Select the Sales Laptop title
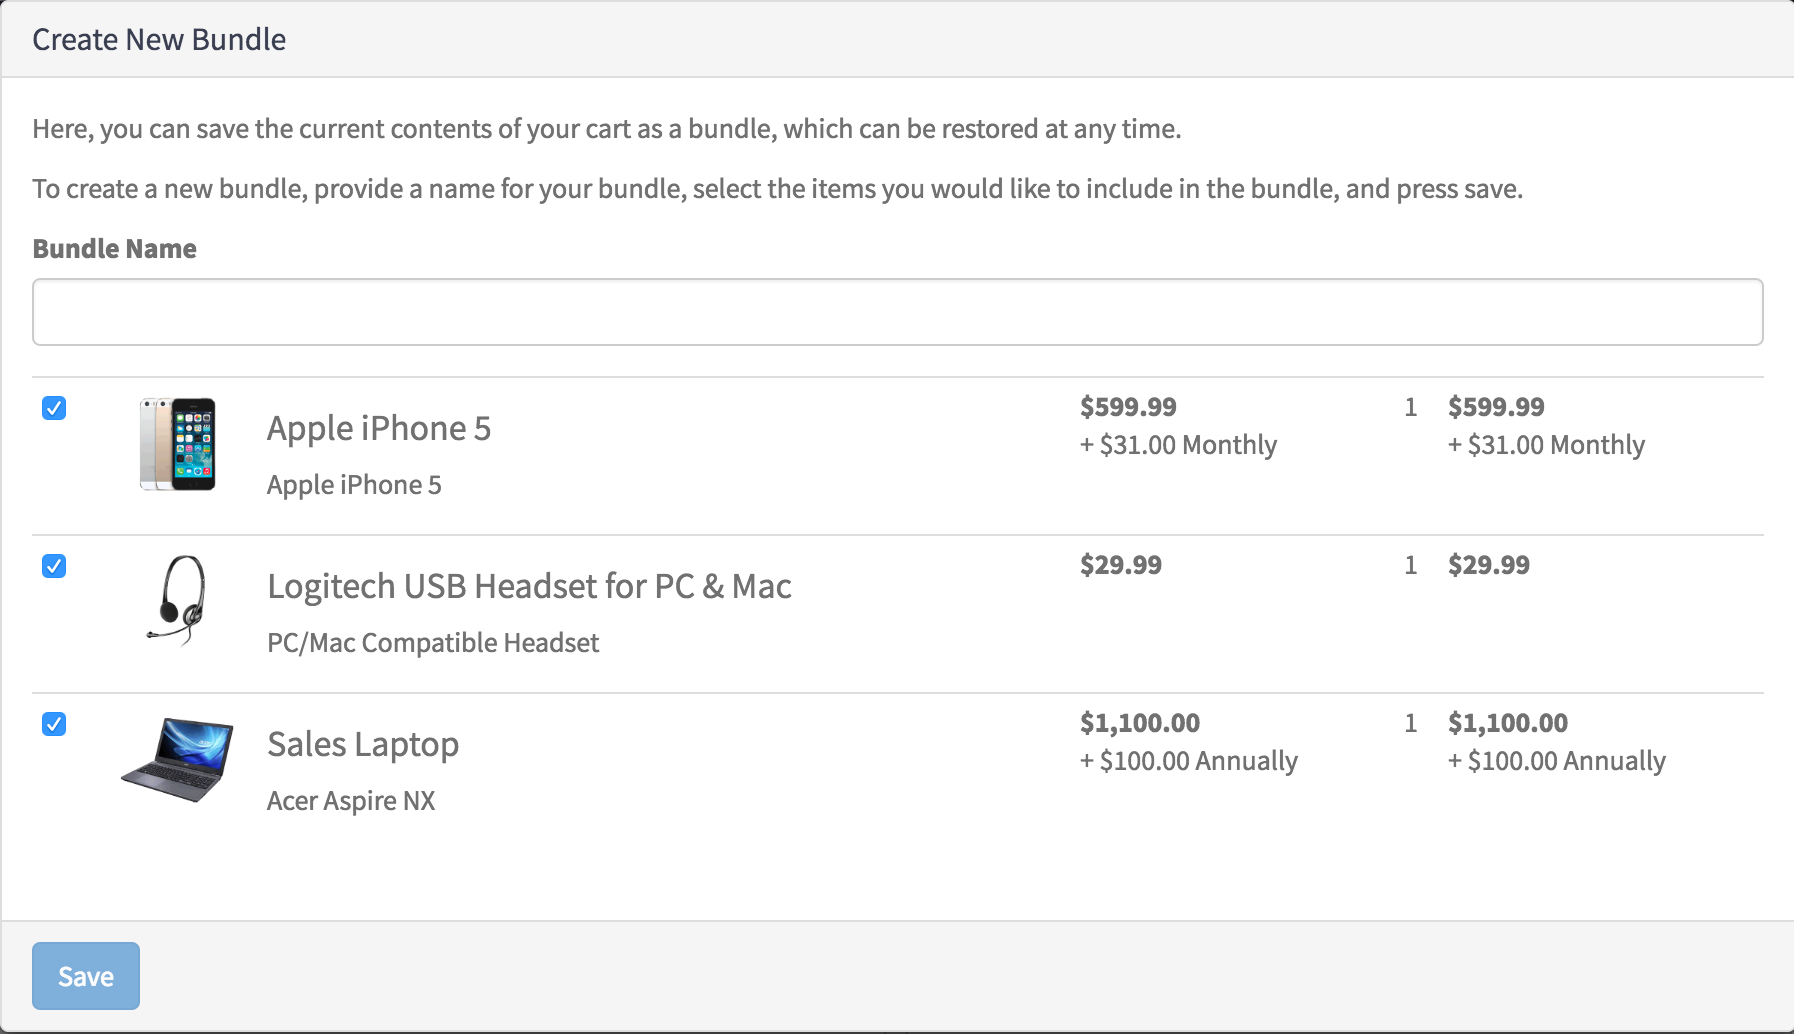This screenshot has height=1034, width=1794. [x=363, y=745]
